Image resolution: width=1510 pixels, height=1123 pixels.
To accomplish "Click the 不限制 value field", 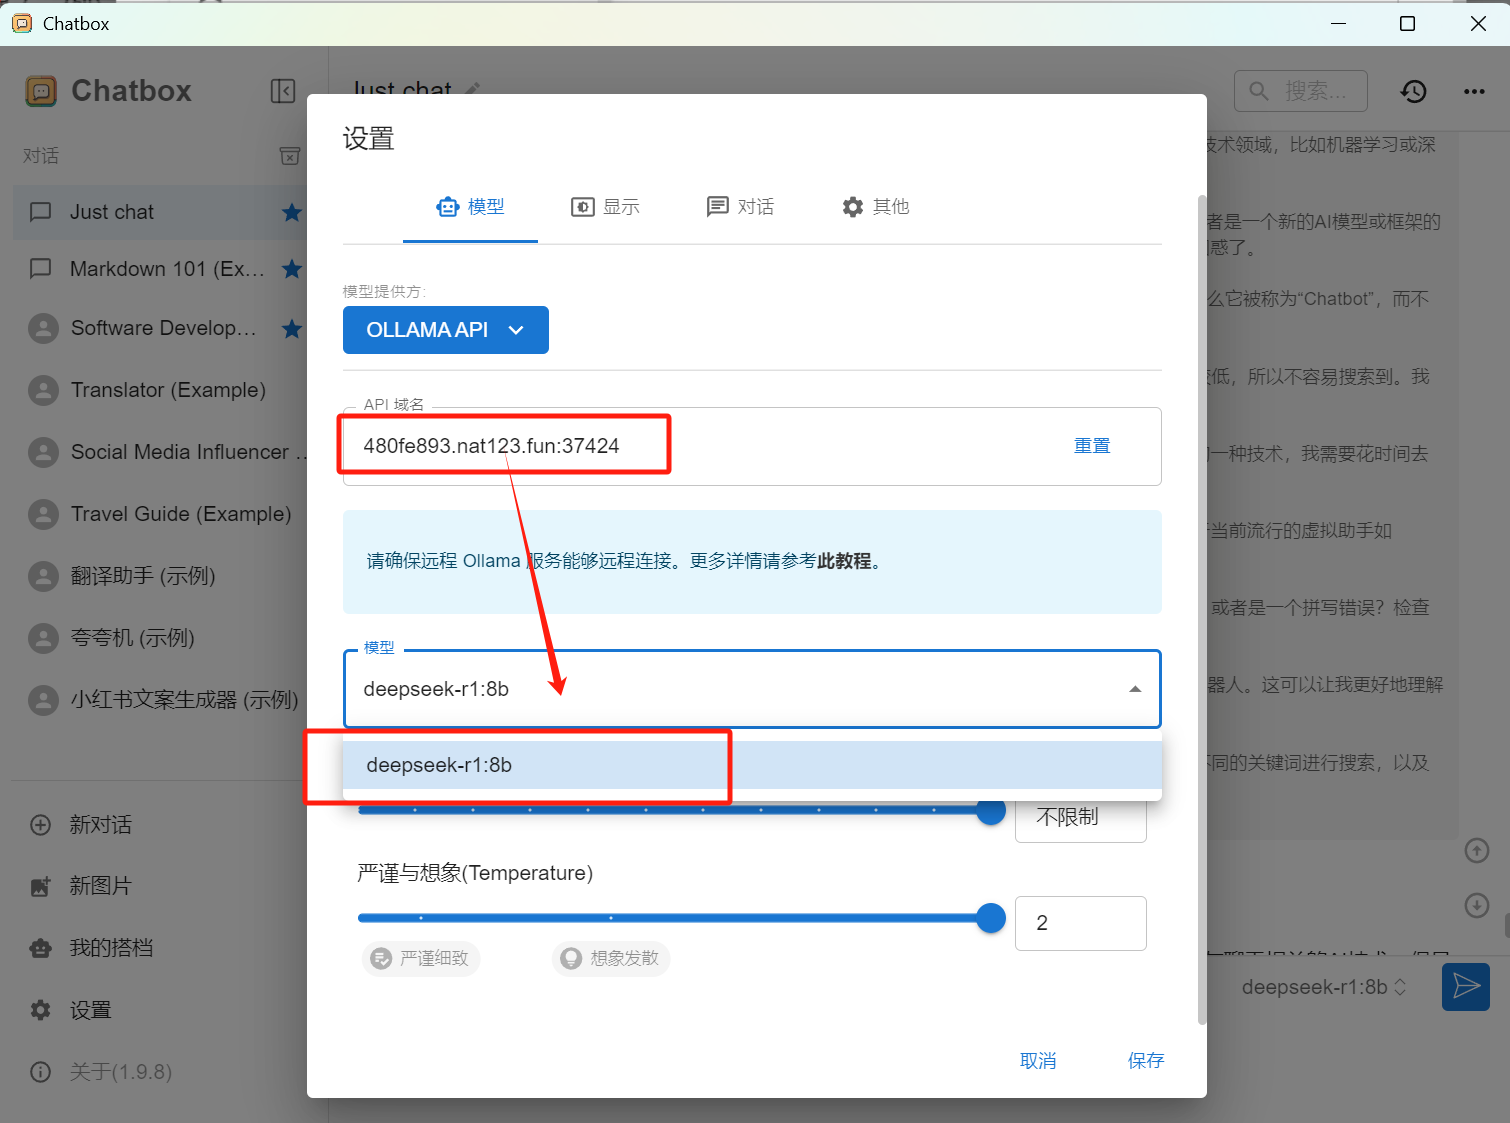I will coord(1081,818).
